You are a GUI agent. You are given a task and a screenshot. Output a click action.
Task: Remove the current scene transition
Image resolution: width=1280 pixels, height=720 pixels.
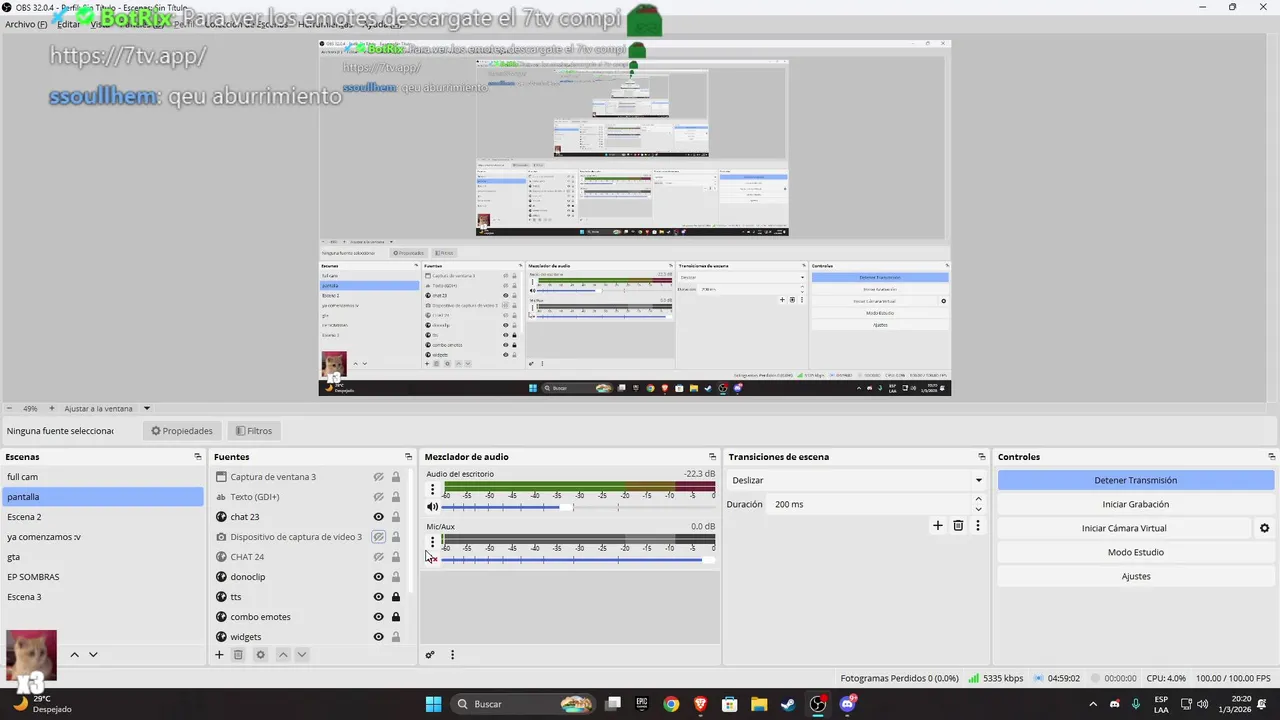pyautogui.click(x=958, y=525)
